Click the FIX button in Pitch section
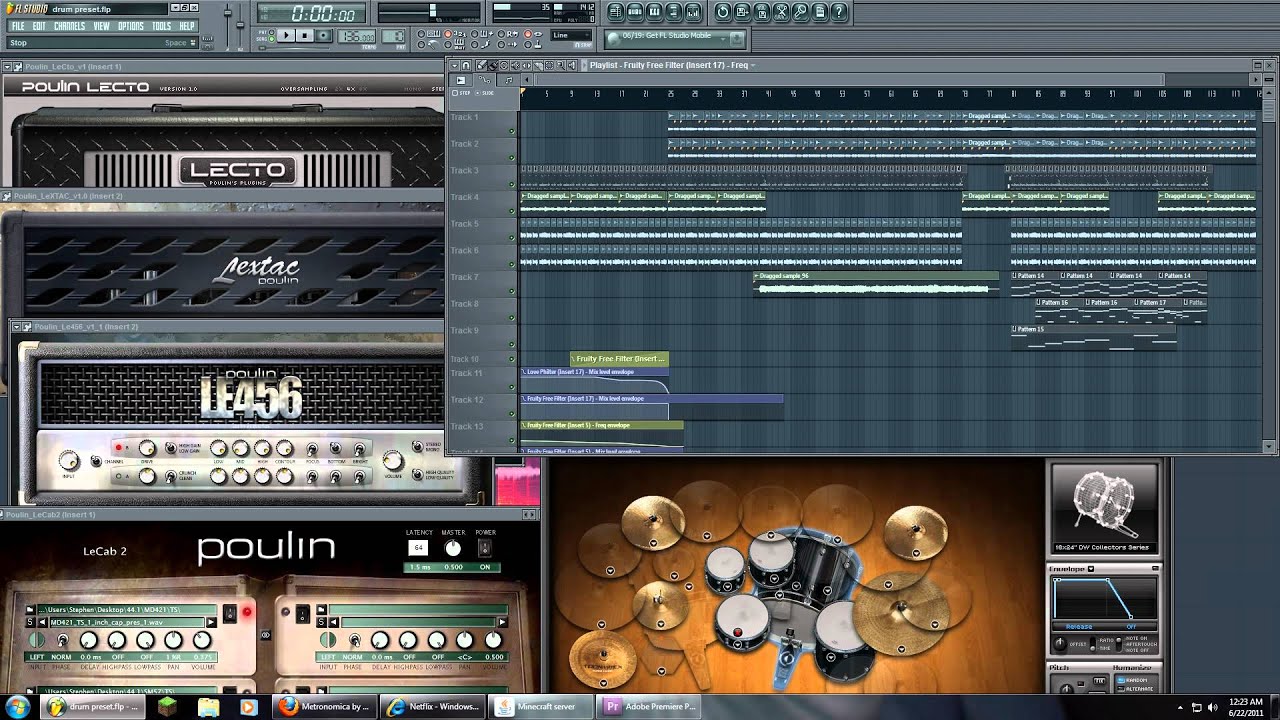1280x720 pixels. click(x=1099, y=681)
